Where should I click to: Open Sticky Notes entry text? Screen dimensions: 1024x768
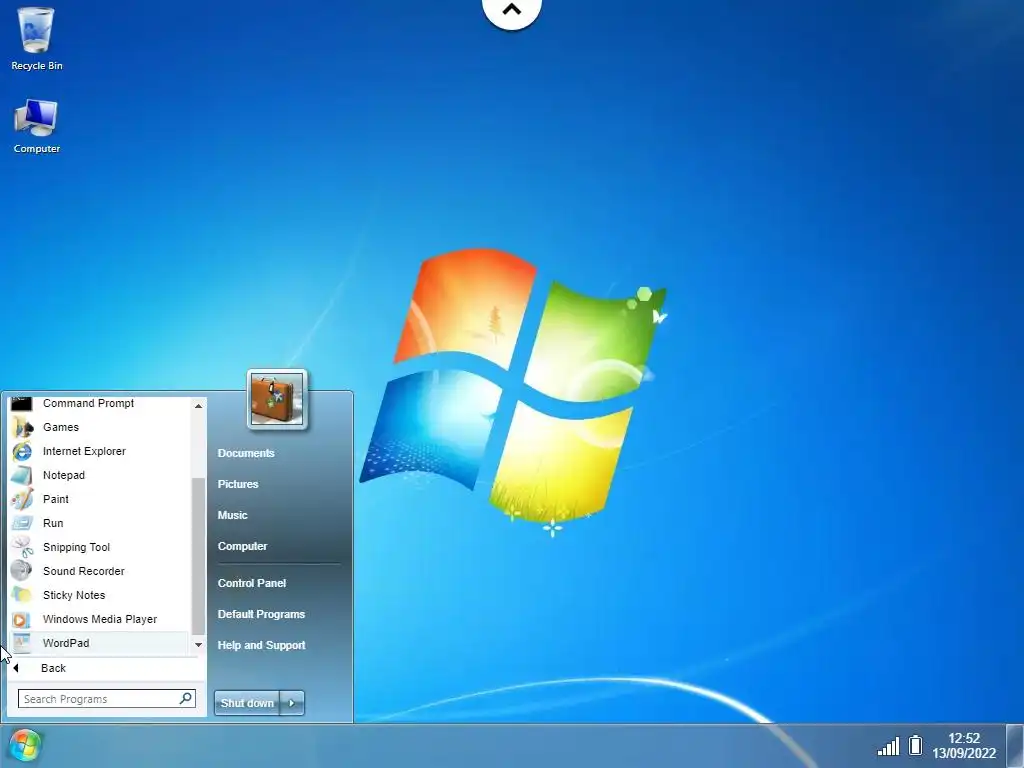pos(74,595)
